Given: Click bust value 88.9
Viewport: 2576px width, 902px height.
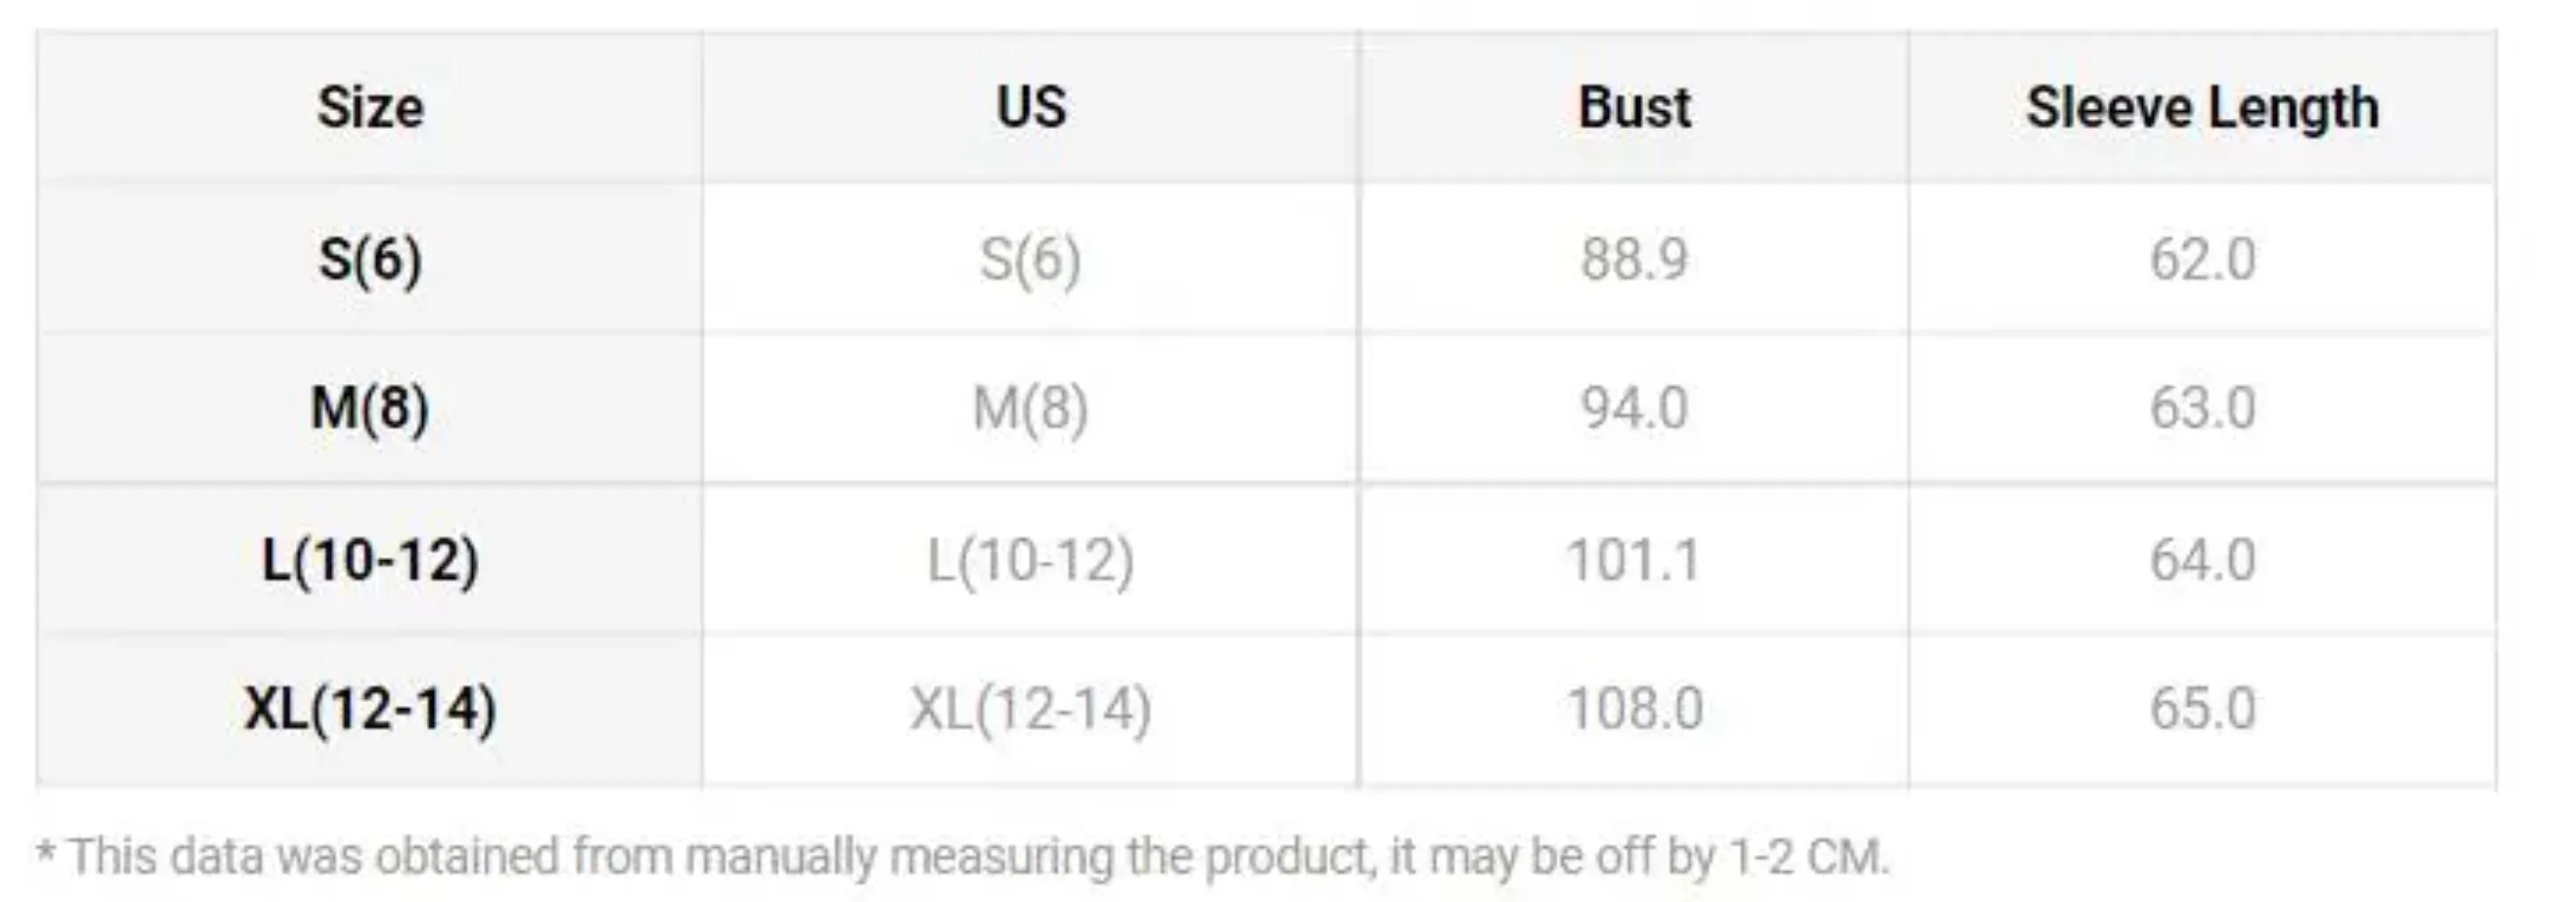Looking at the screenshot, I should [x=1634, y=260].
